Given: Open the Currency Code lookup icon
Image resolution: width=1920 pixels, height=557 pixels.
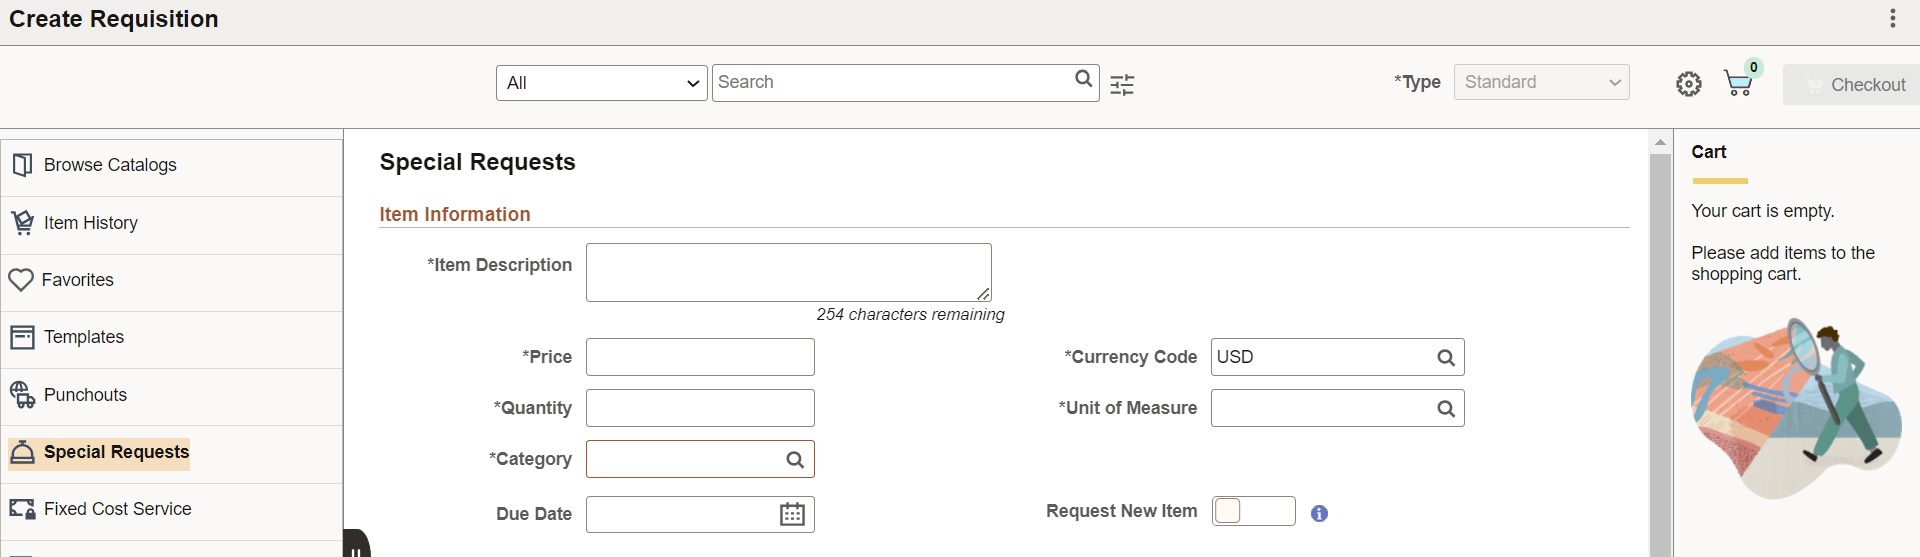Looking at the screenshot, I should tap(1445, 358).
